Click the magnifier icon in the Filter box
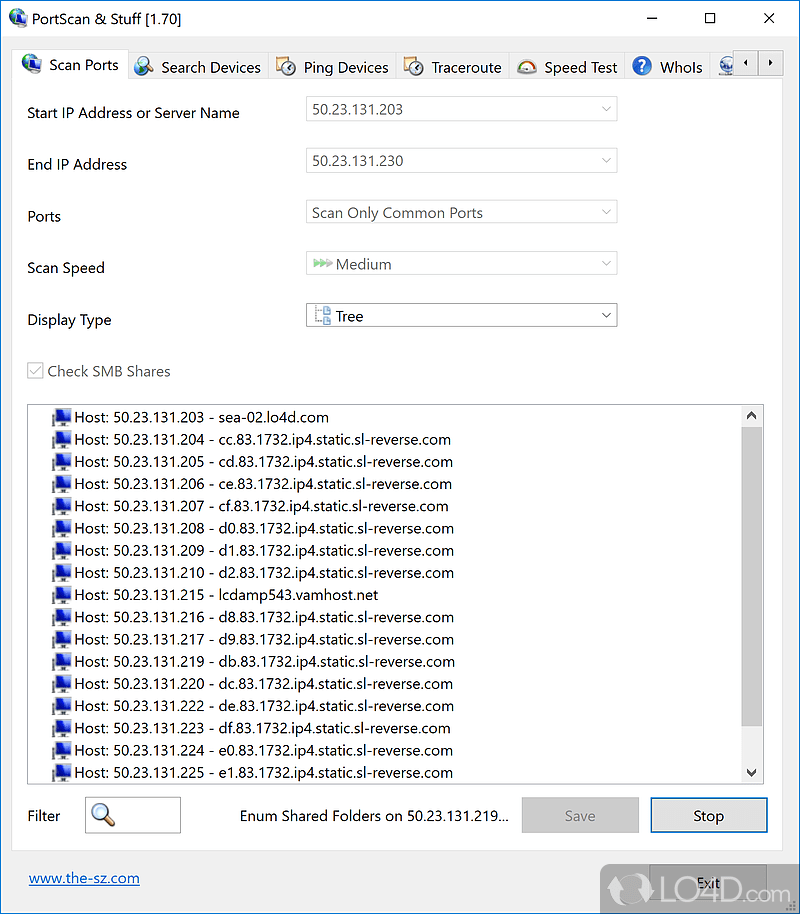Image resolution: width=800 pixels, height=914 pixels. pos(101,815)
